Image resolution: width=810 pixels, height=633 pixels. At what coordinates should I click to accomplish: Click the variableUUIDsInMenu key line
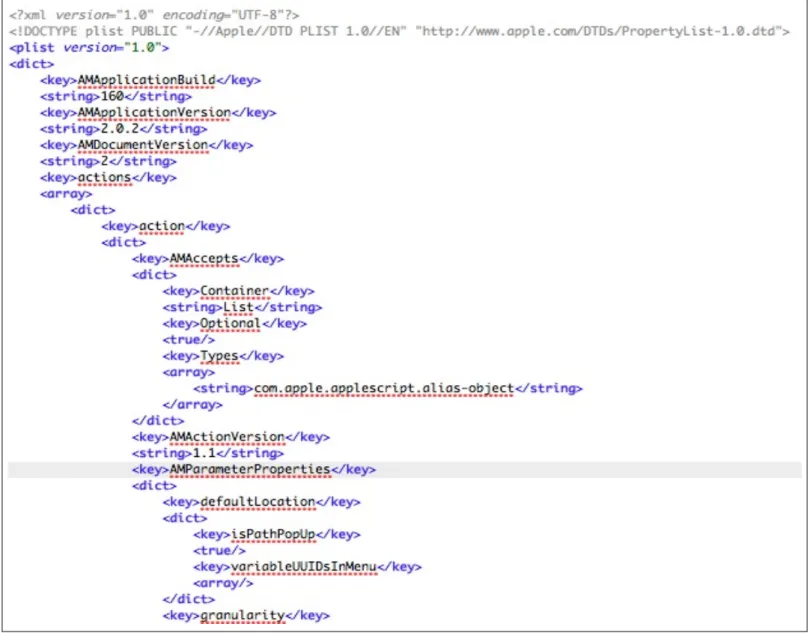(307, 567)
